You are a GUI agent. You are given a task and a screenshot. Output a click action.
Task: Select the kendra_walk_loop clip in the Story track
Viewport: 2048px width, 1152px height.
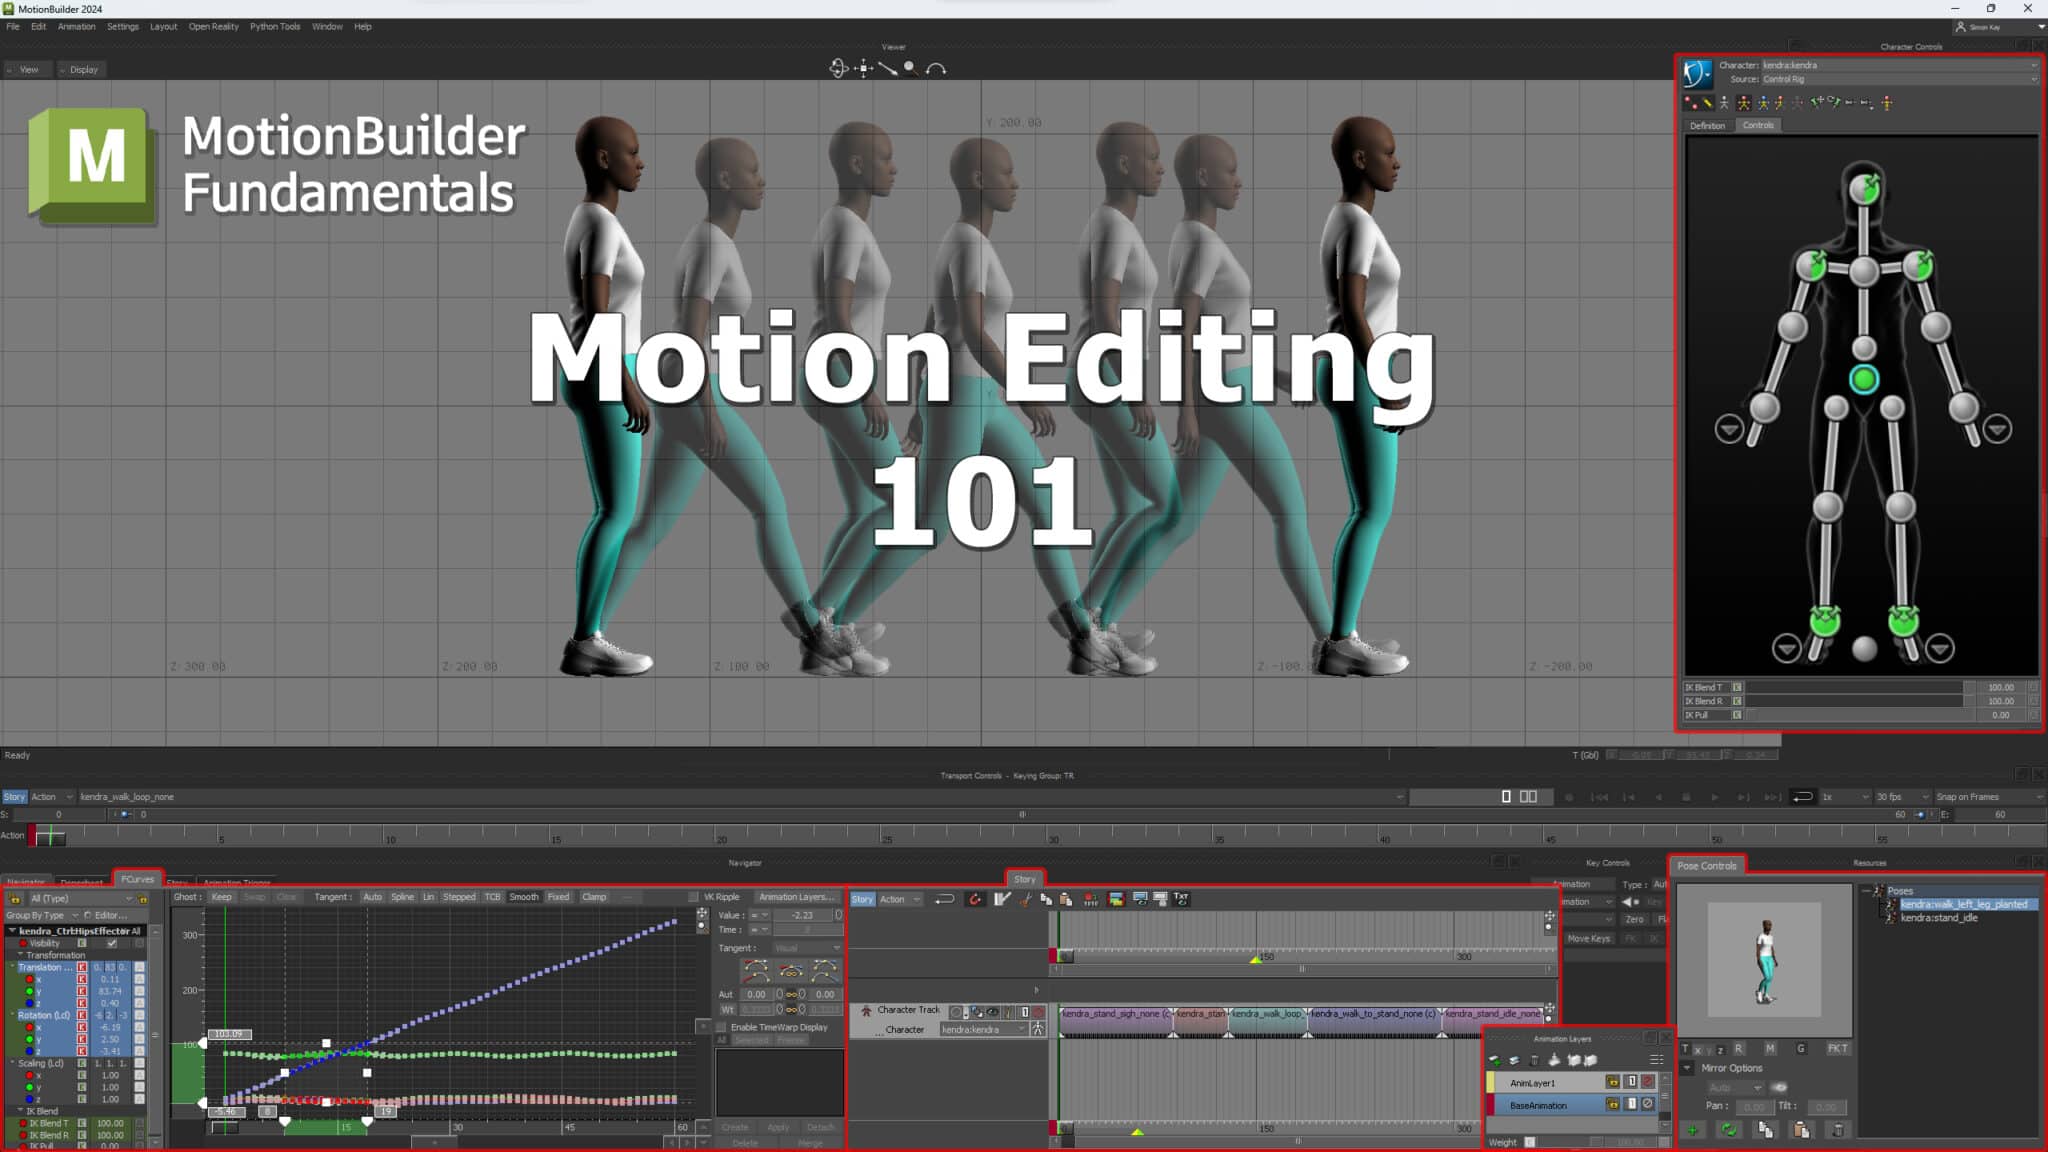pos(1268,1013)
